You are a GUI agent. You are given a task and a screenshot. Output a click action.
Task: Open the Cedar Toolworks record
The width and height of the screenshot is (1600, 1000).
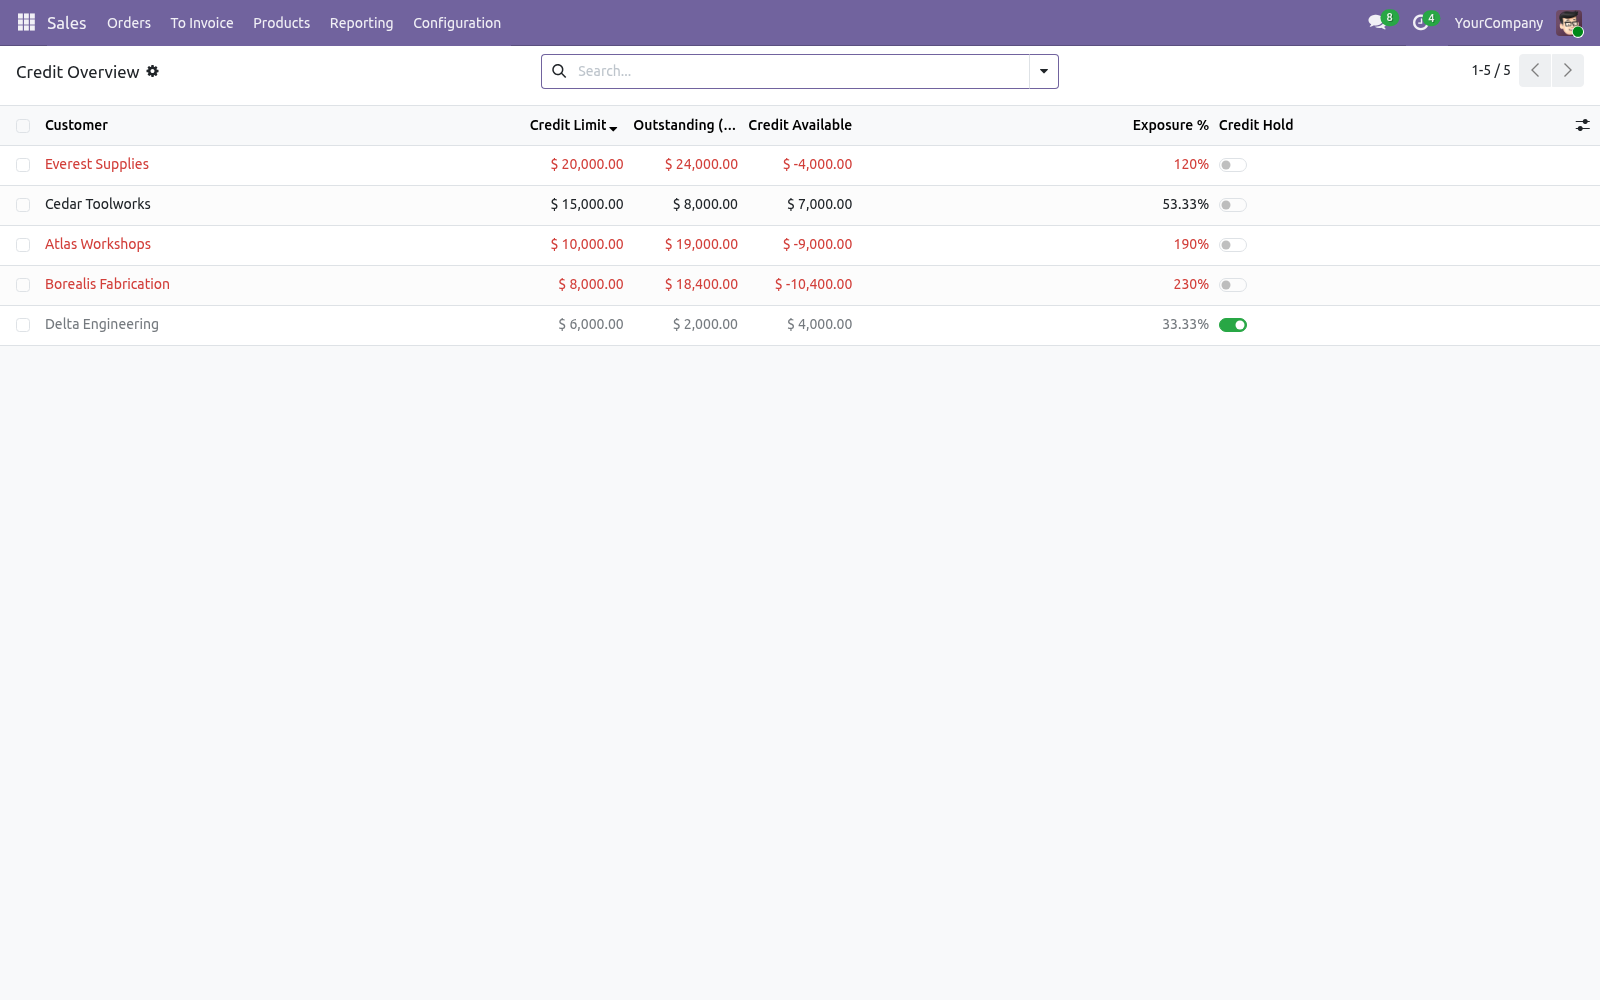tap(98, 204)
